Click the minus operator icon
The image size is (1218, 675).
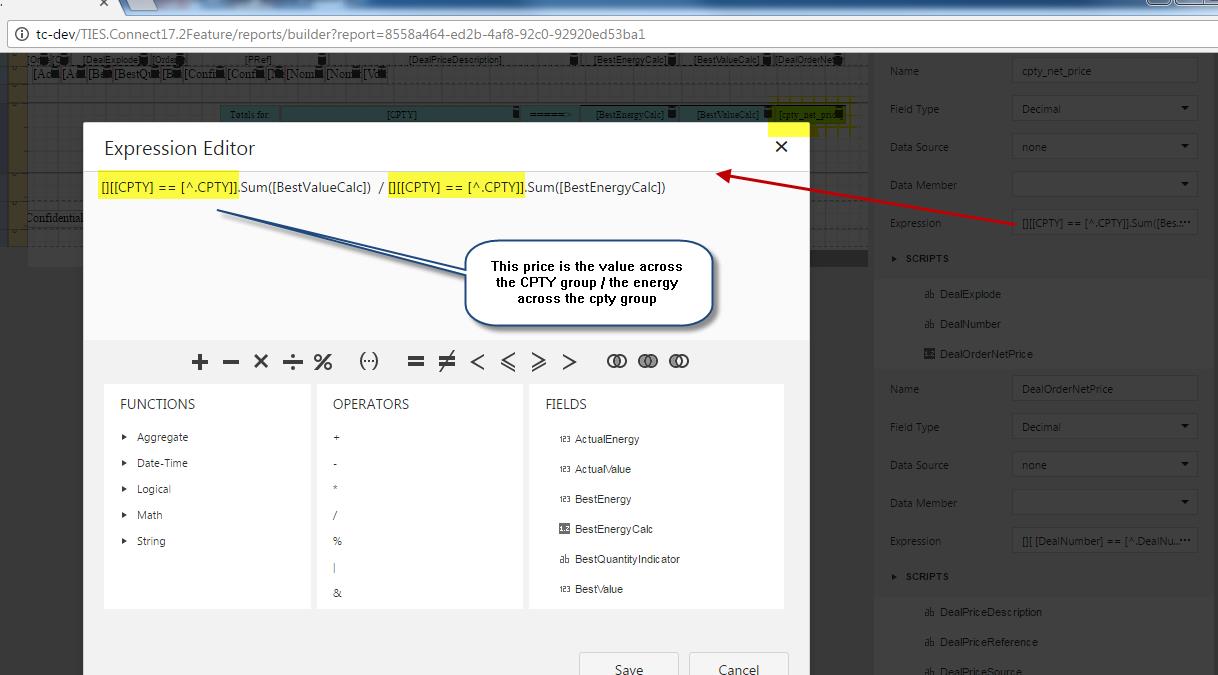pos(231,362)
